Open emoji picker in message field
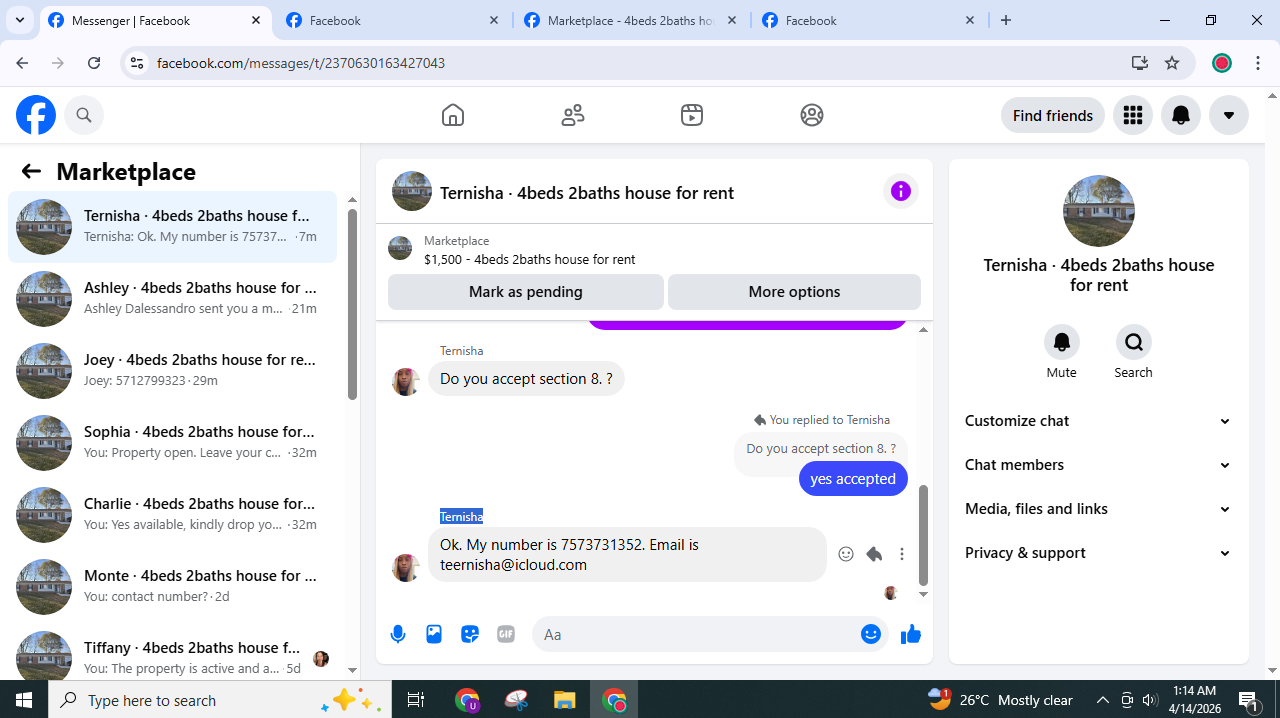This screenshot has width=1280, height=718. [x=871, y=634]
